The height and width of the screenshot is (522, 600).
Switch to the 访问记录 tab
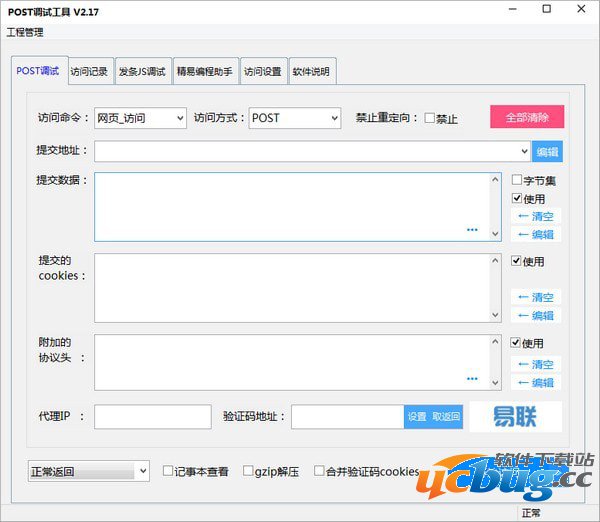[89, 72]
